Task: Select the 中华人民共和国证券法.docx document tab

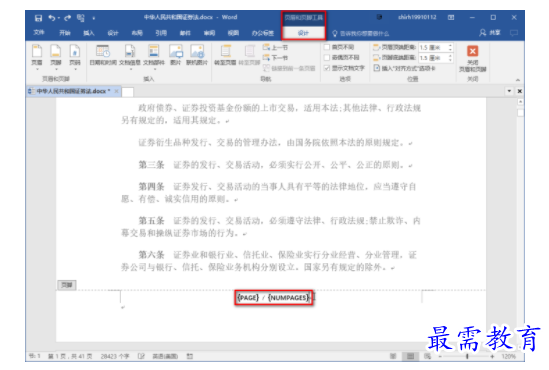Action: click(73, 91)
